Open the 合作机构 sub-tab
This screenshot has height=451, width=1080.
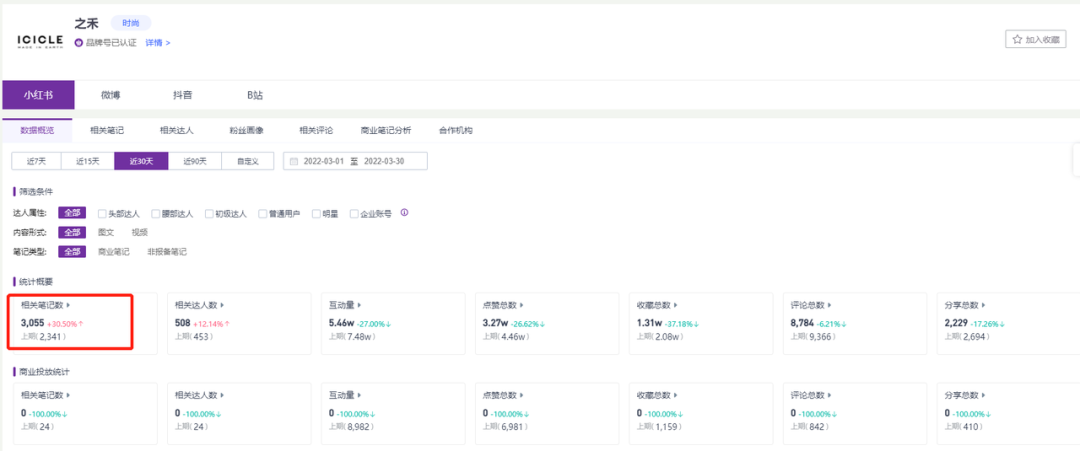click(x=455, y=130)
